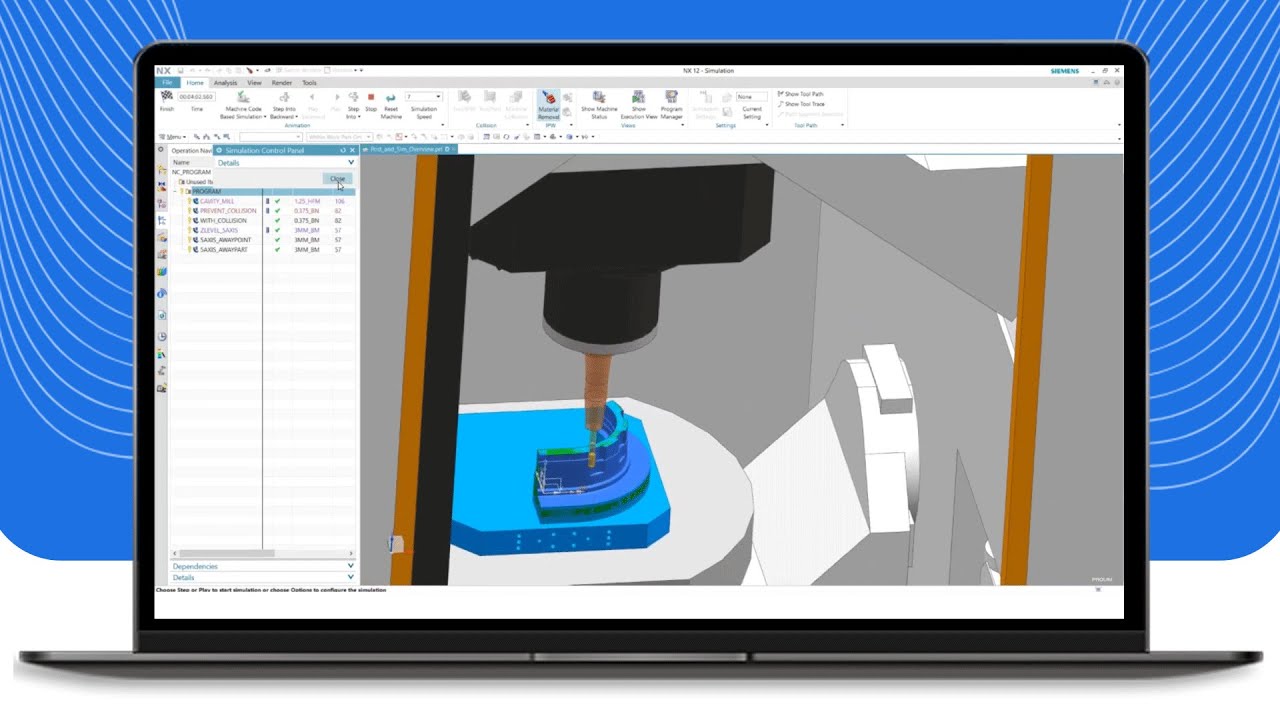Click the History clock sidebar icon
Screen dimensions: 1280x720
coord(162,337)
